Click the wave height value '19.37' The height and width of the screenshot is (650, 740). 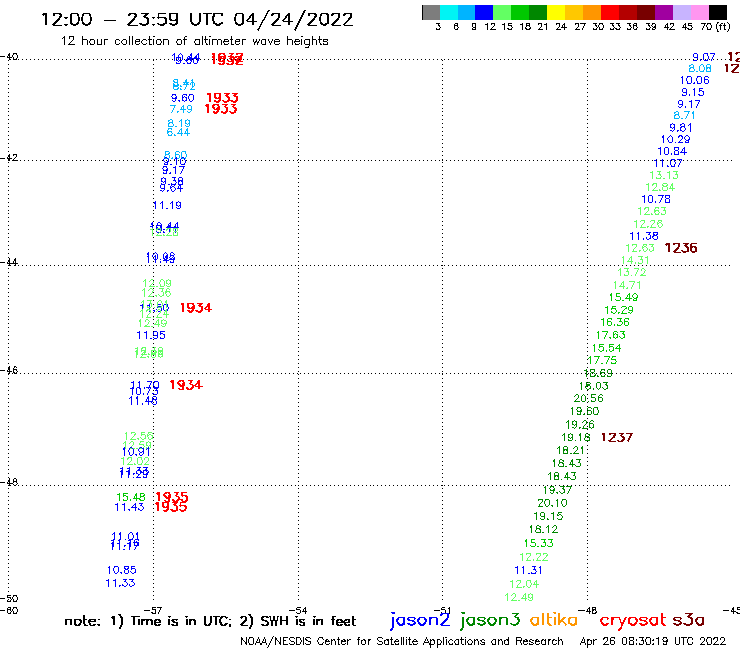(557, 490)
